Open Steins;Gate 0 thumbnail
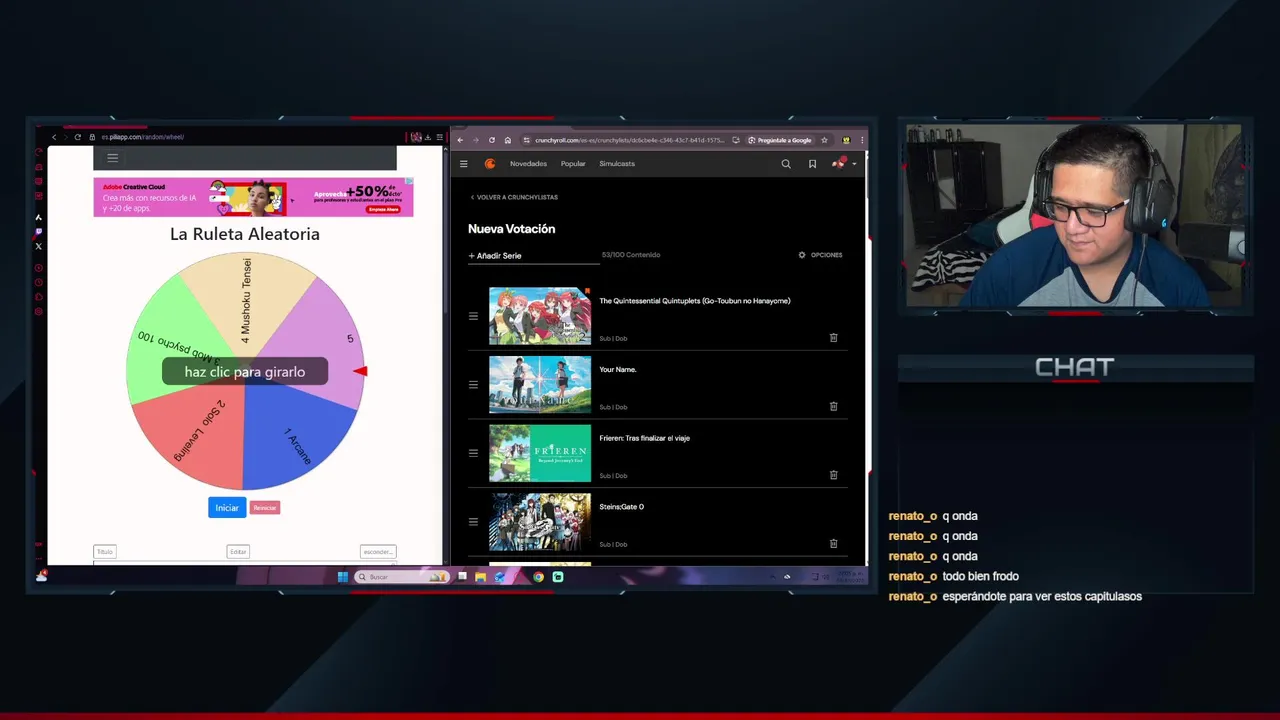Viewport: 1280px width, 720px height. [x=540, y=522]
